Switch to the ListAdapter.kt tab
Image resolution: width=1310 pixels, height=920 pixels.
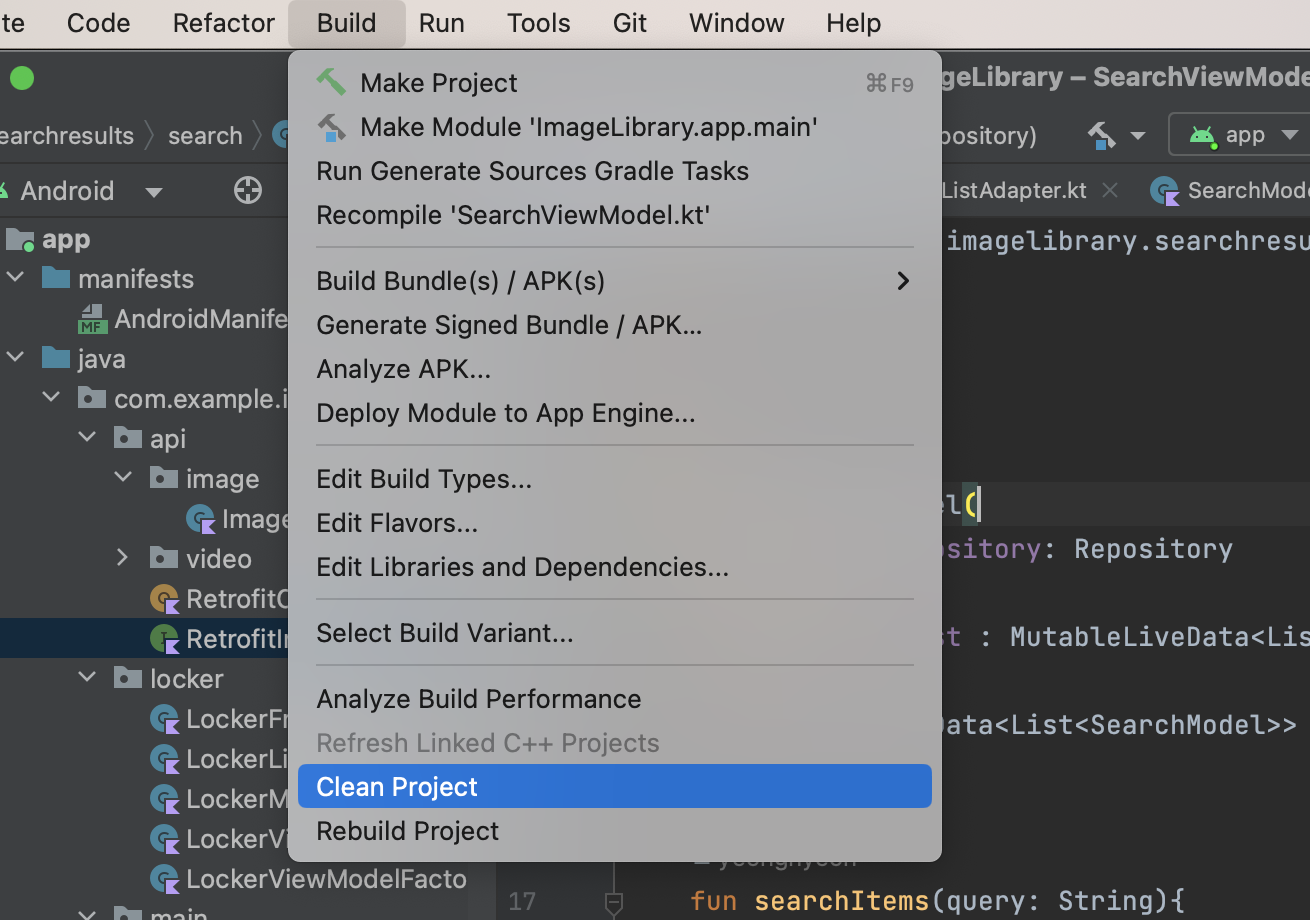coord(1014,190)
